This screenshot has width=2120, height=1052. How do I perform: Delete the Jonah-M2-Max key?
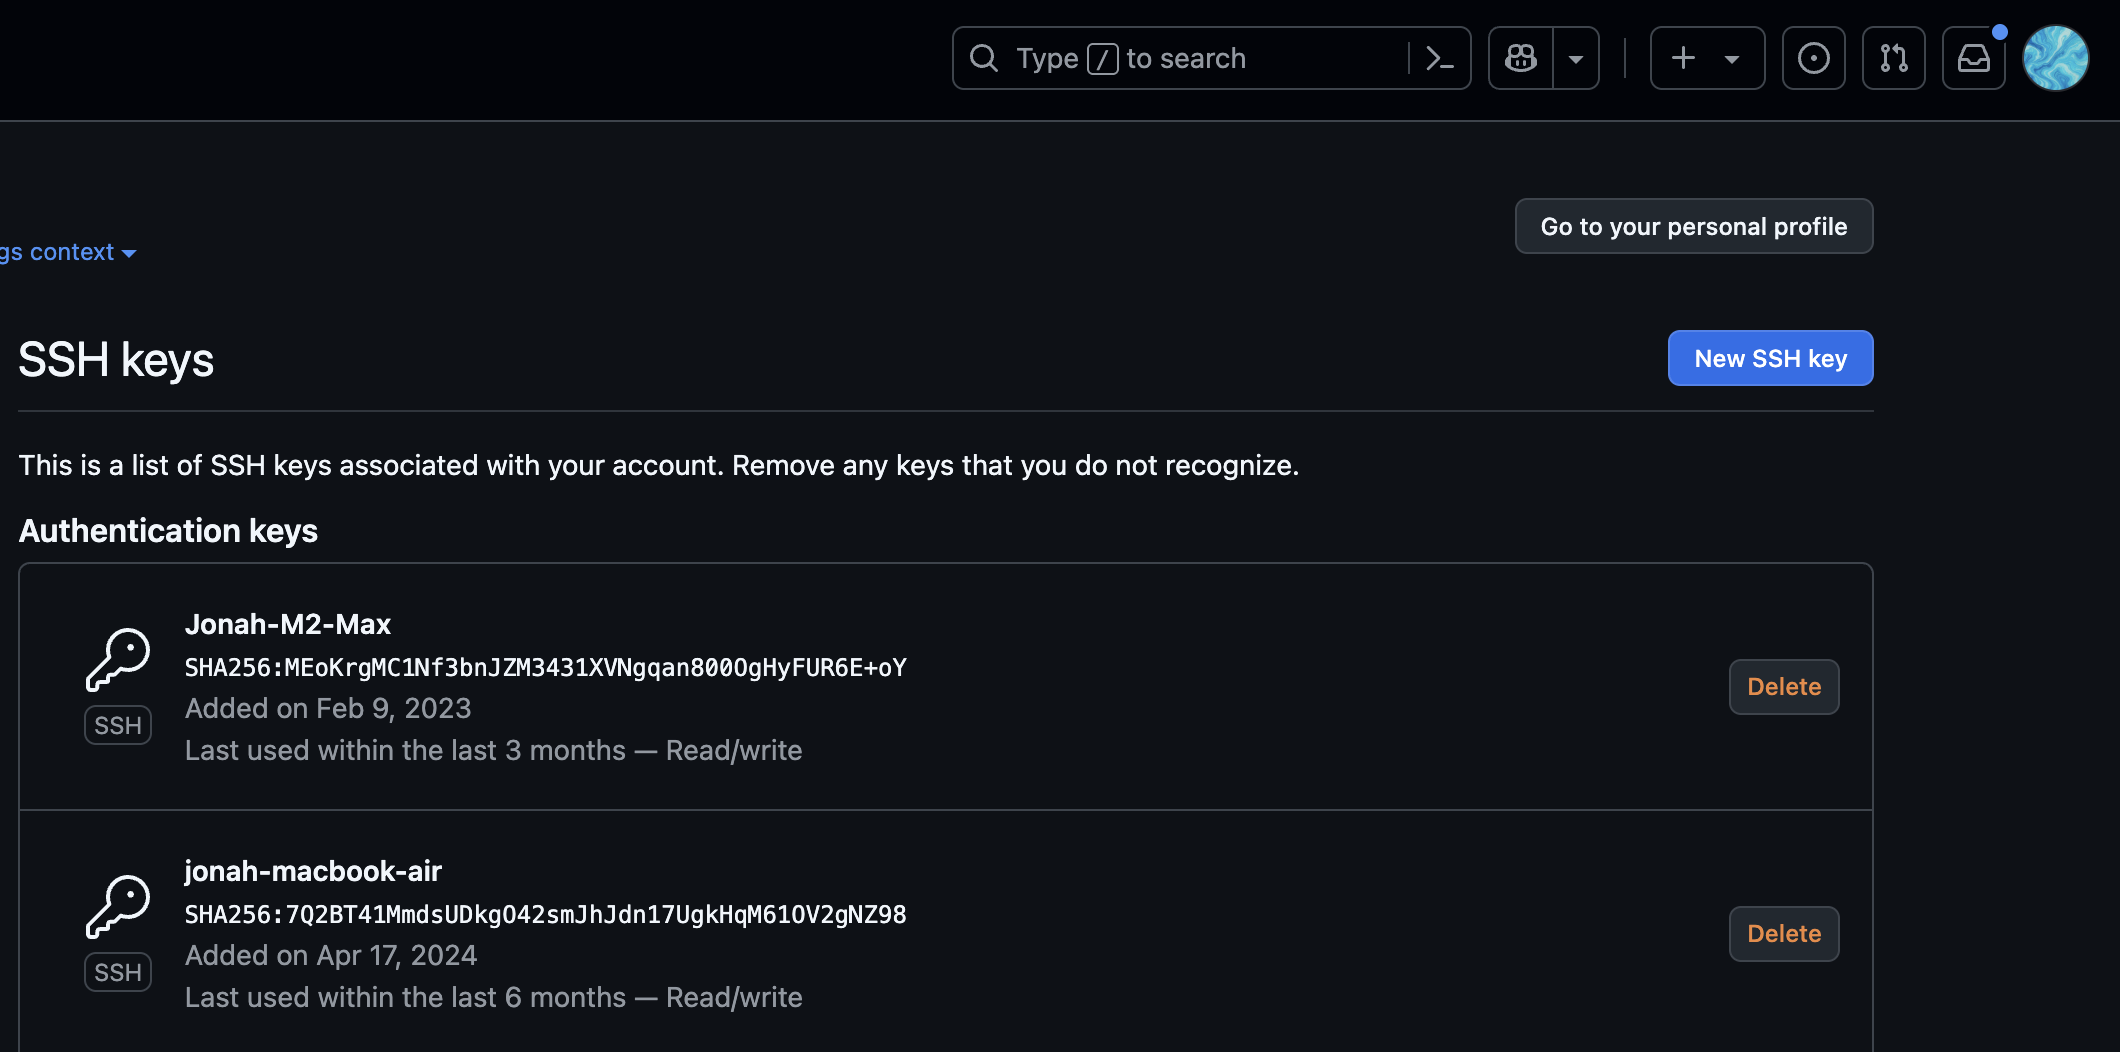click(1784, 687)
